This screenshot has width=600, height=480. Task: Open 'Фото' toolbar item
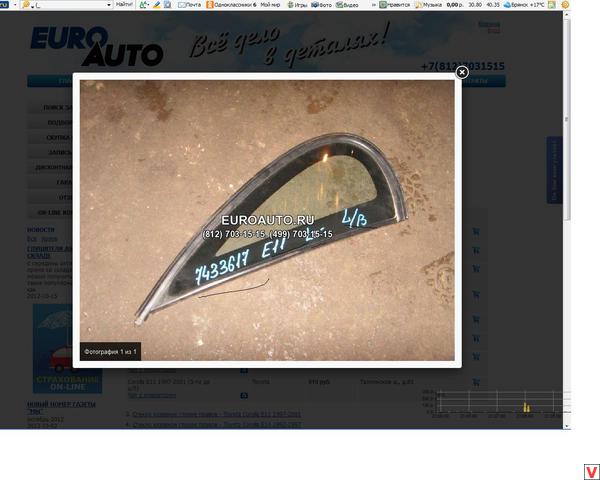coord(321,5)
